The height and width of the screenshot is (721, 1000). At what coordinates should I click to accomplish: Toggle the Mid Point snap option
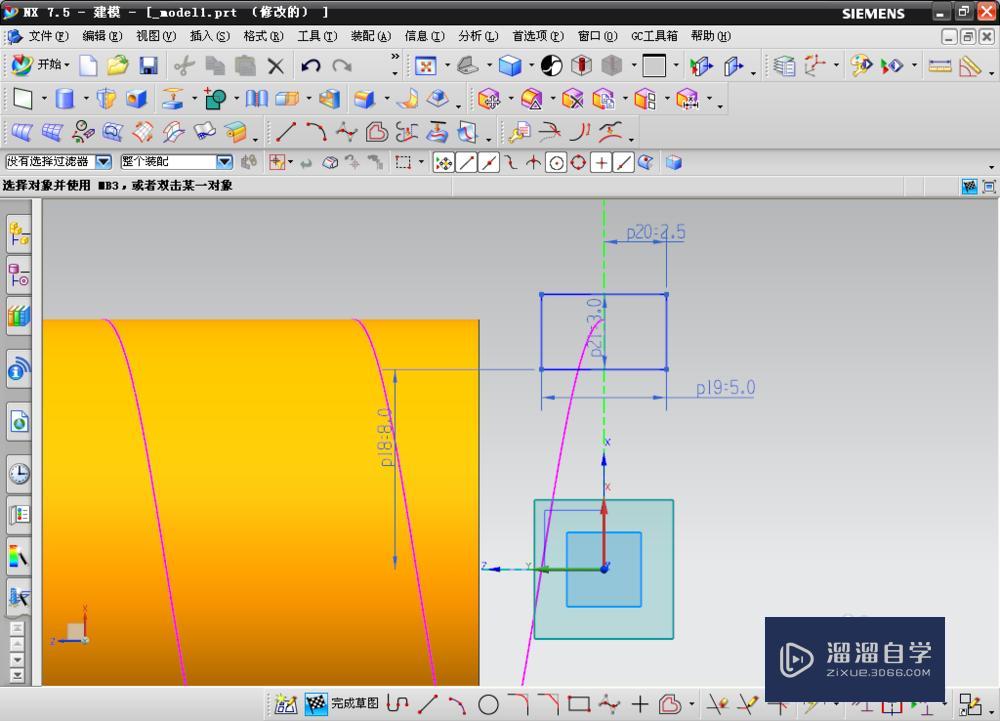coord(489,163)
